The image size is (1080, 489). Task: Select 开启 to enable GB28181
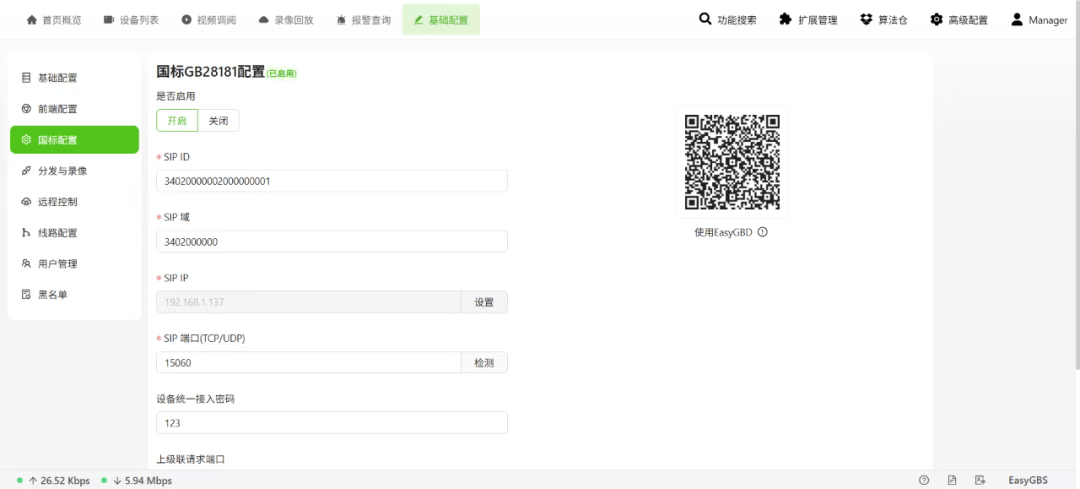(x=176, y=120)
